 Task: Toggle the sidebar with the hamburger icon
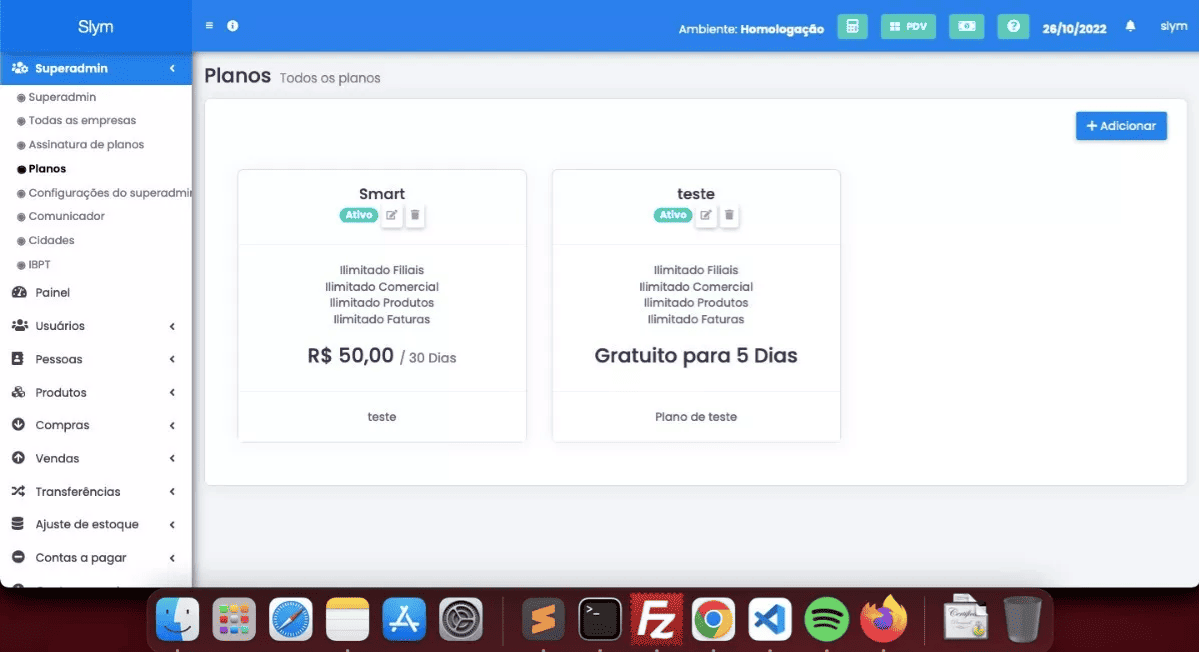pyautogui.click(x=208, y=25)
